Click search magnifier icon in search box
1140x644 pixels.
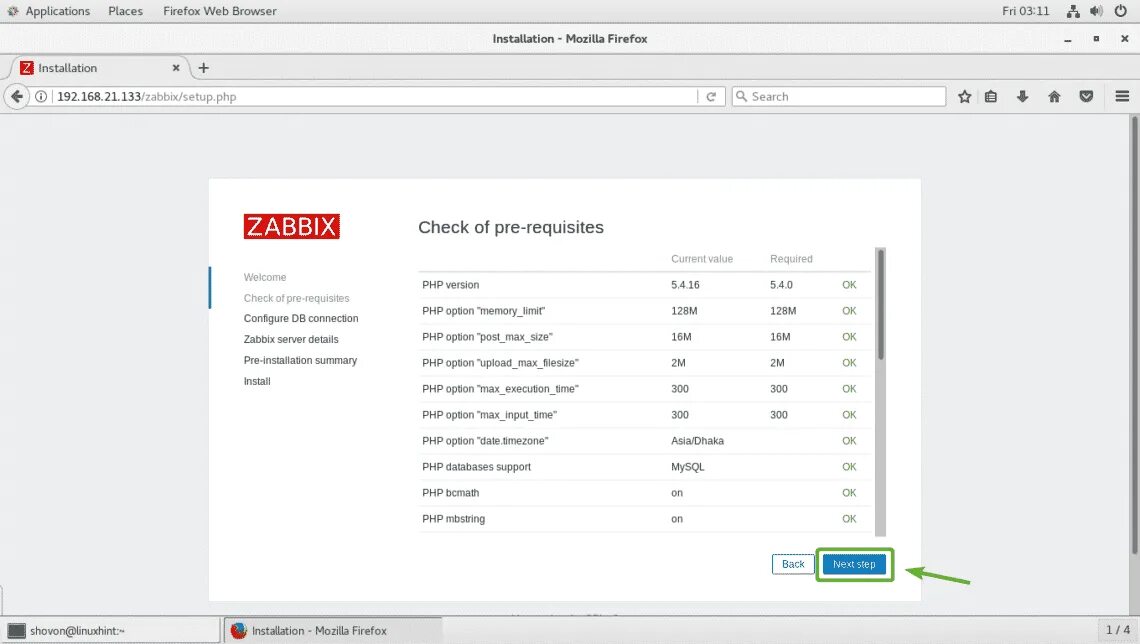tap(742, 96)
